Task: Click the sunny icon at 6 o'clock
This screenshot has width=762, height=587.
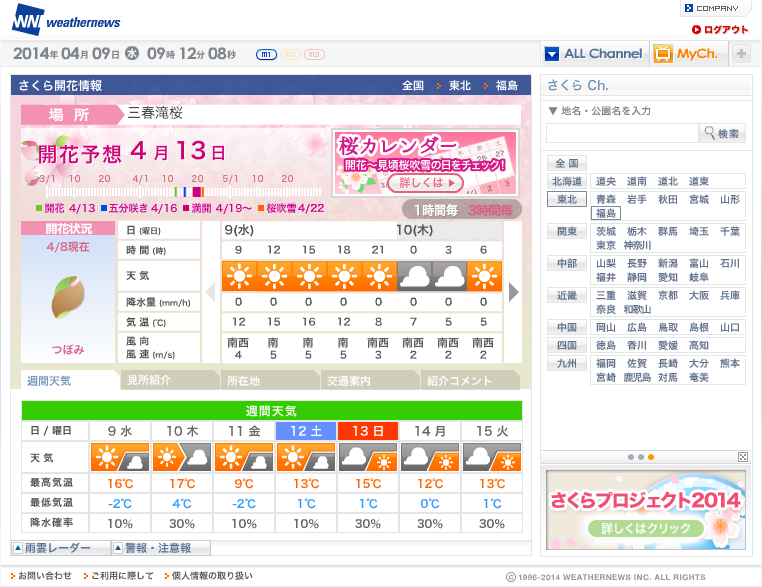Action: pyautogui.click(x=484, y=276)
